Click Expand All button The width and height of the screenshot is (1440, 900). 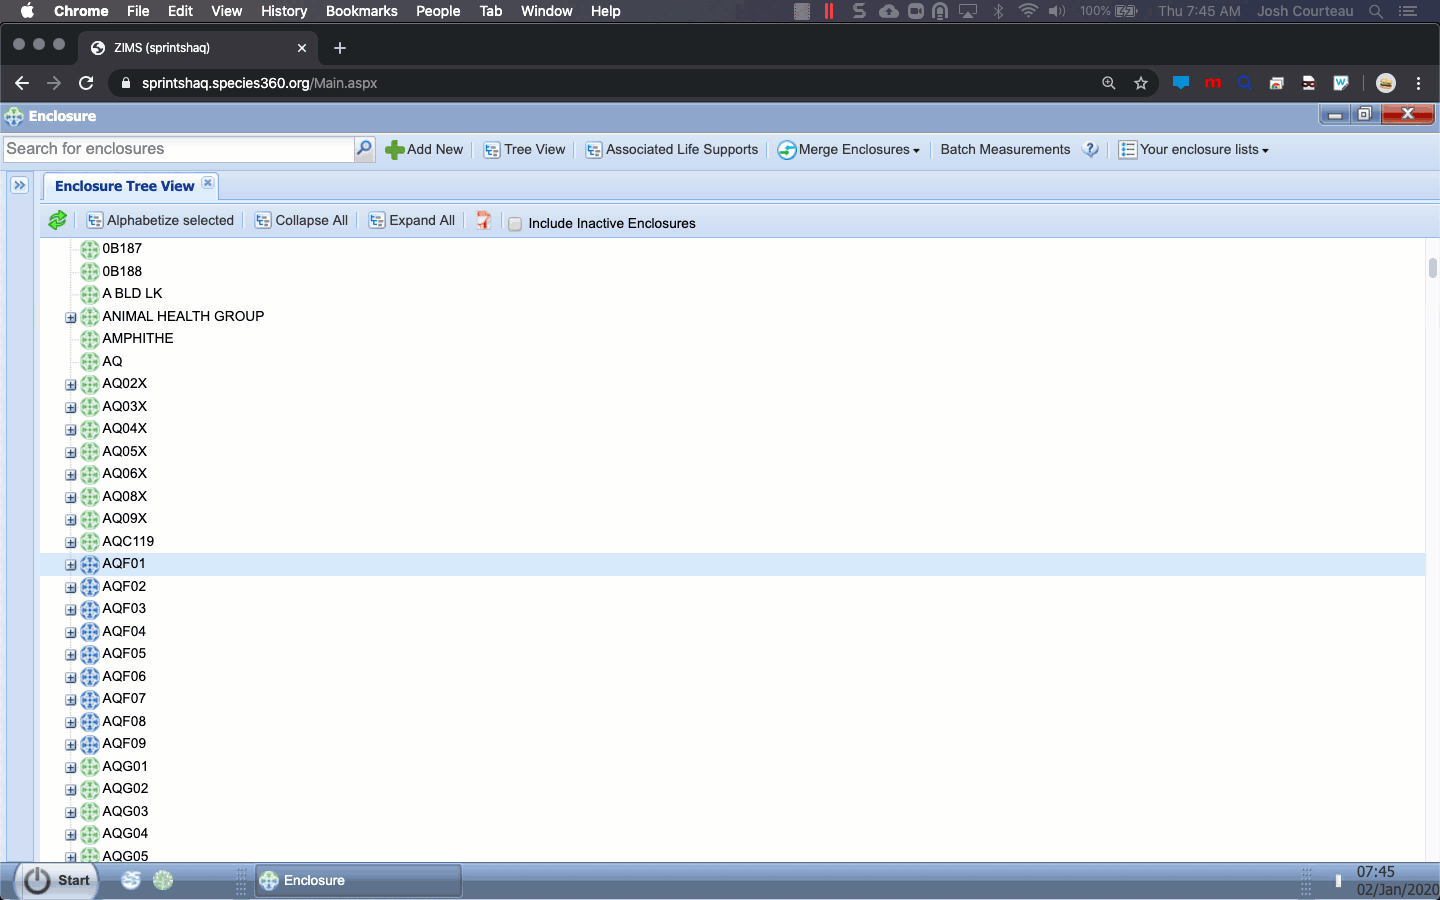tap(412, 220)
